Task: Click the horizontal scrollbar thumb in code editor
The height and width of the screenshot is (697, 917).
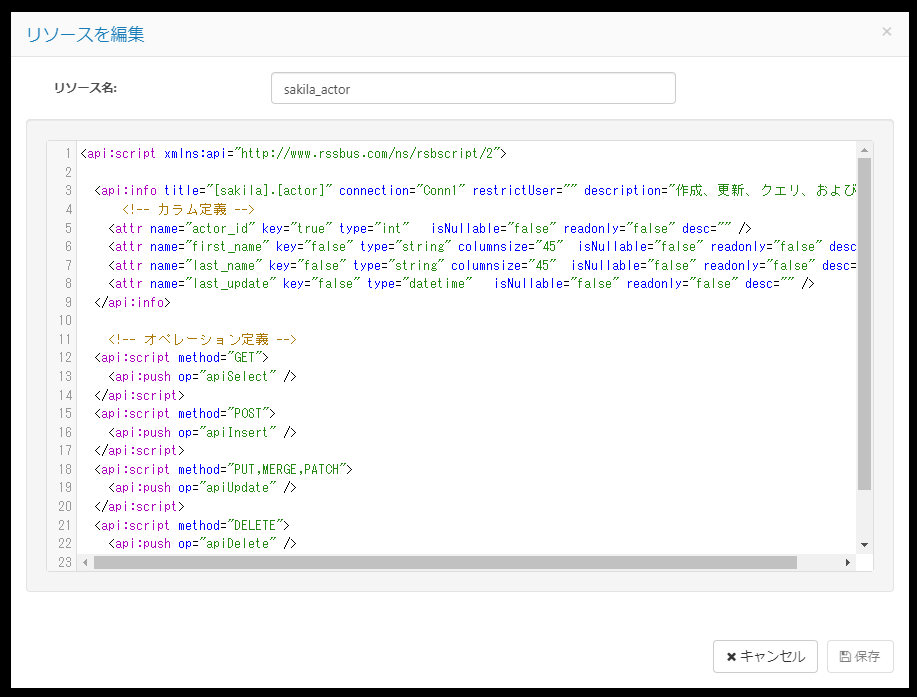Action: click(x=445, y=563)
